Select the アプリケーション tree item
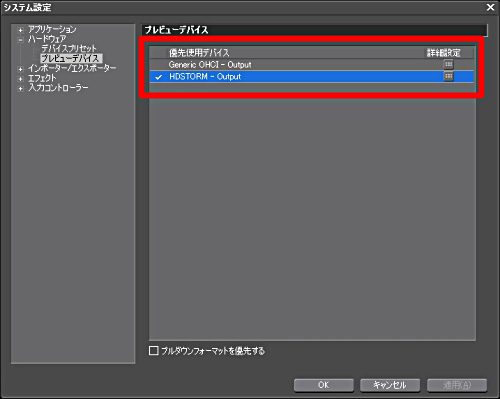This screenshot has height=399, width=500. point(52,29)
